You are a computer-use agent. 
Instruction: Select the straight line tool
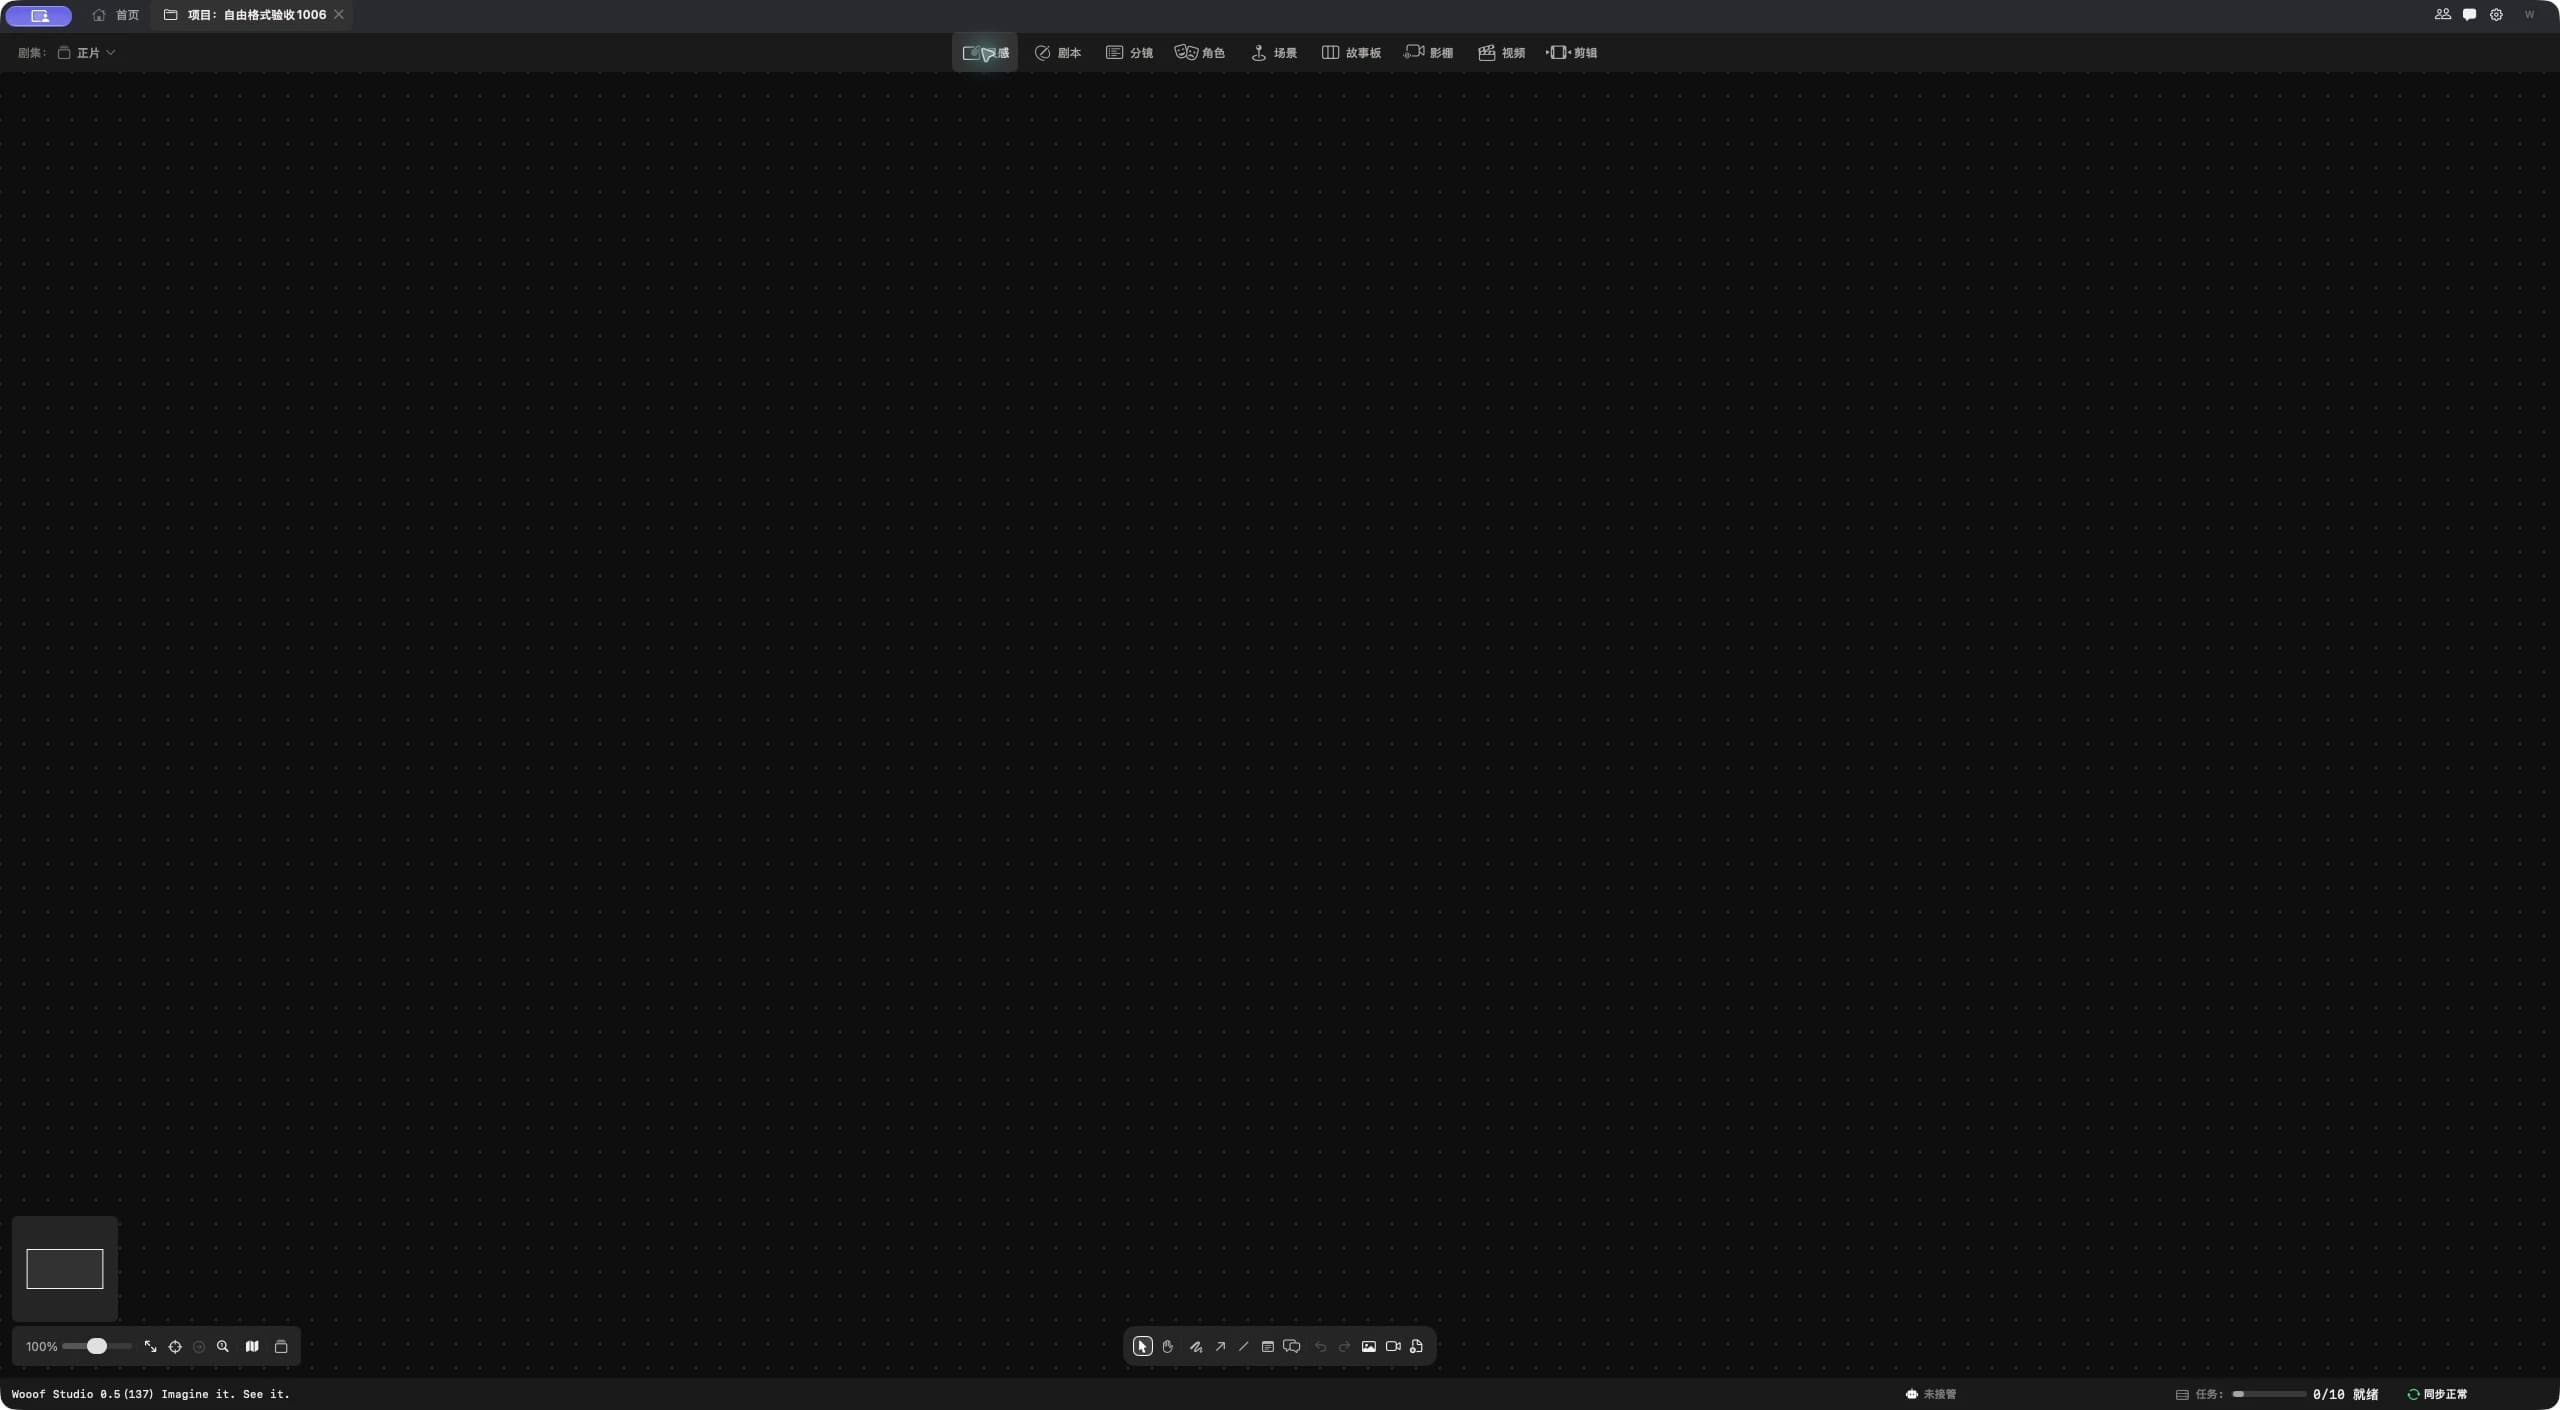1243,1346
